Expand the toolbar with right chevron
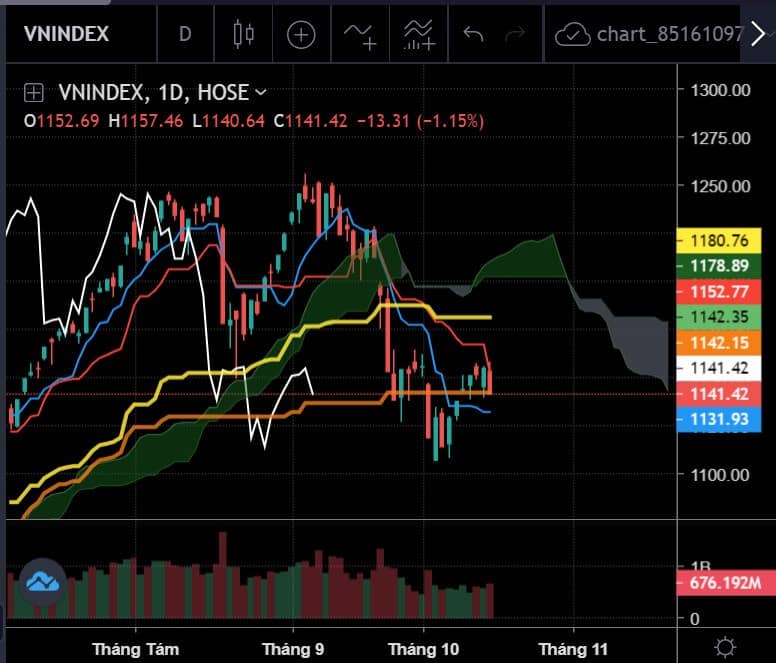 tap(758, 34)
